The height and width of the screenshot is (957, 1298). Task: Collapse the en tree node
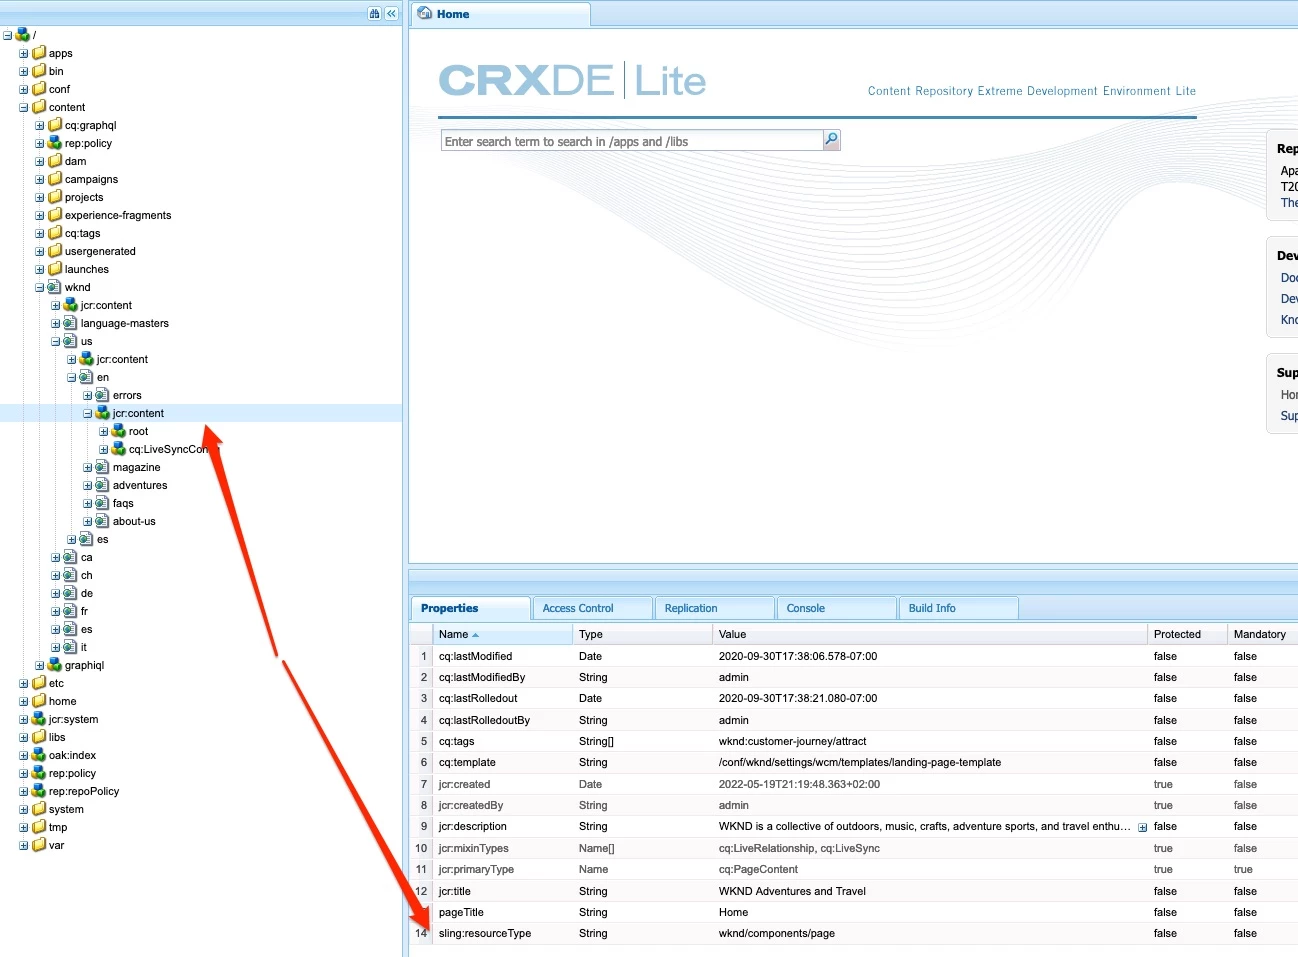(72, 378)
